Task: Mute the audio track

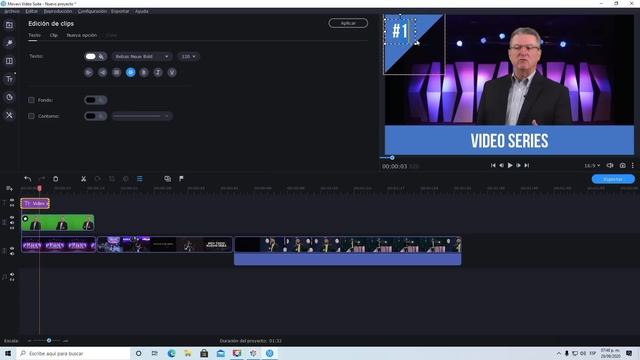Action: (x=12, y=274)
